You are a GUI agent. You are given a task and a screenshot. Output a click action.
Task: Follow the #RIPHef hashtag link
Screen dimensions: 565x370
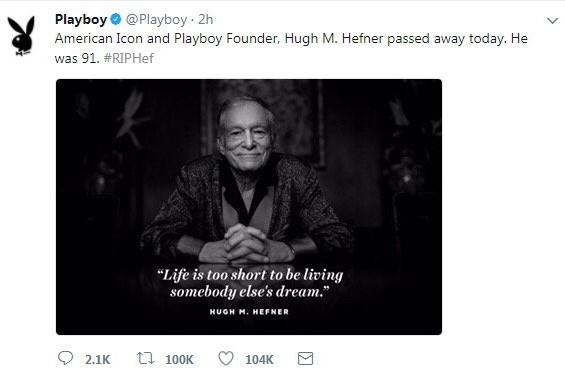tap(129, 58)
